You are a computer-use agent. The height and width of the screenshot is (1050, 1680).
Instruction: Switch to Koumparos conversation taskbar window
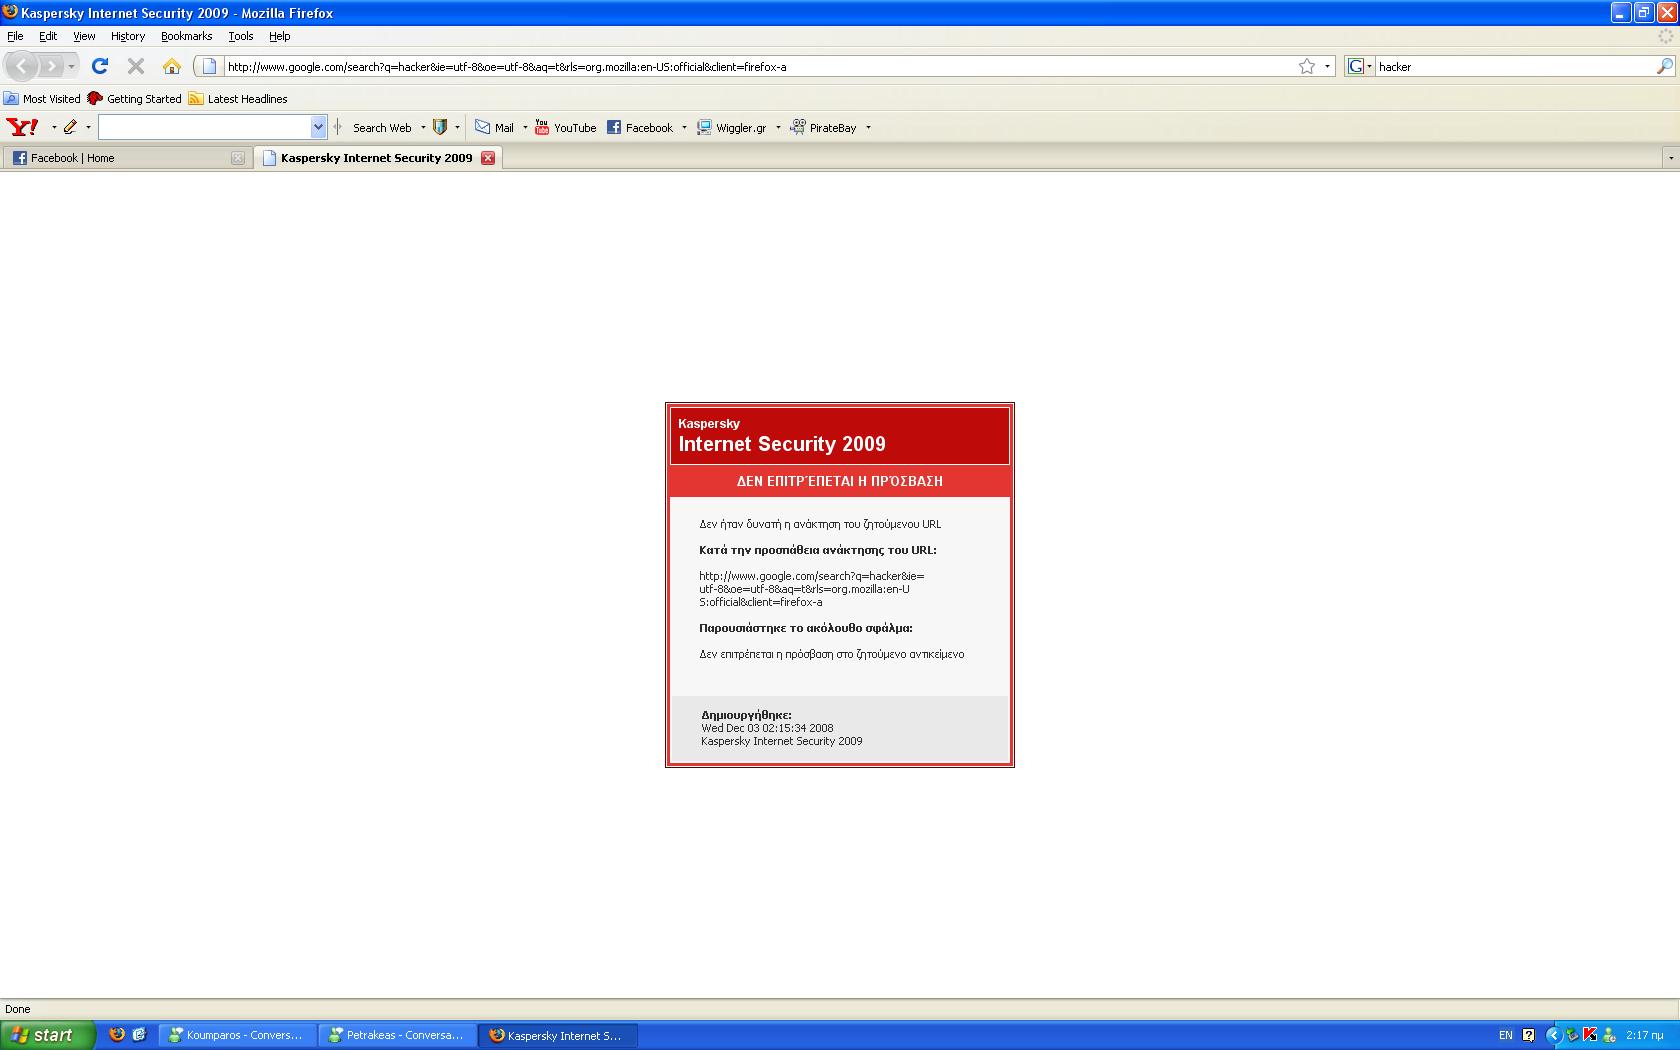click(238, 1035)
